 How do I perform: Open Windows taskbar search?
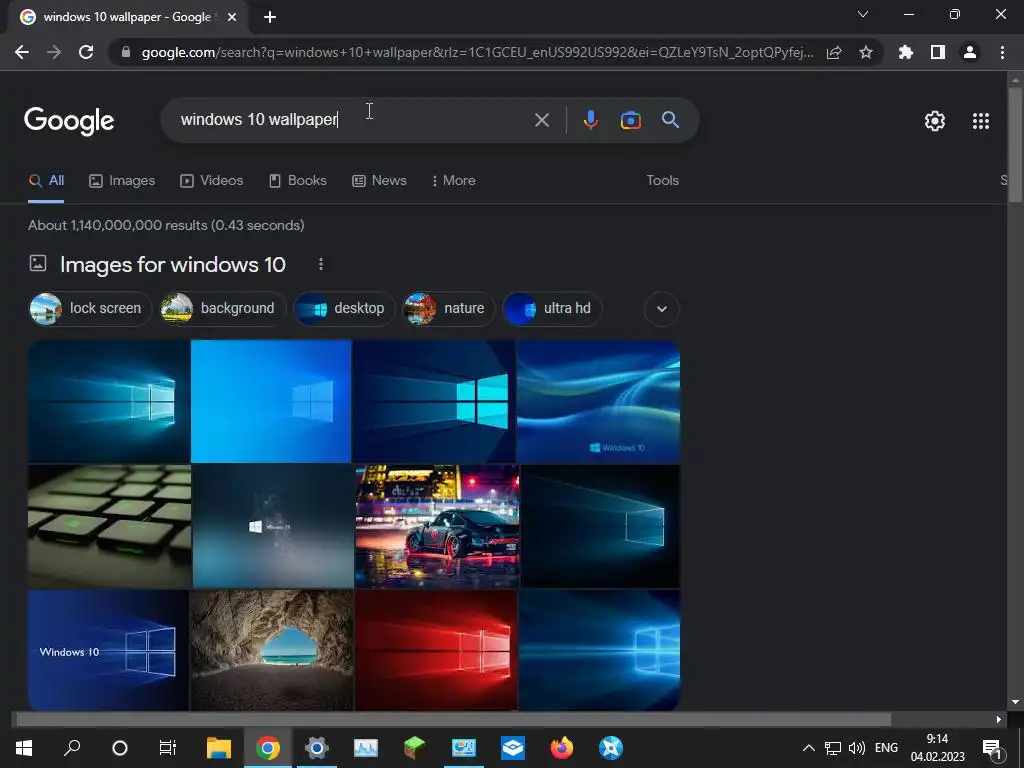point(72,748)
